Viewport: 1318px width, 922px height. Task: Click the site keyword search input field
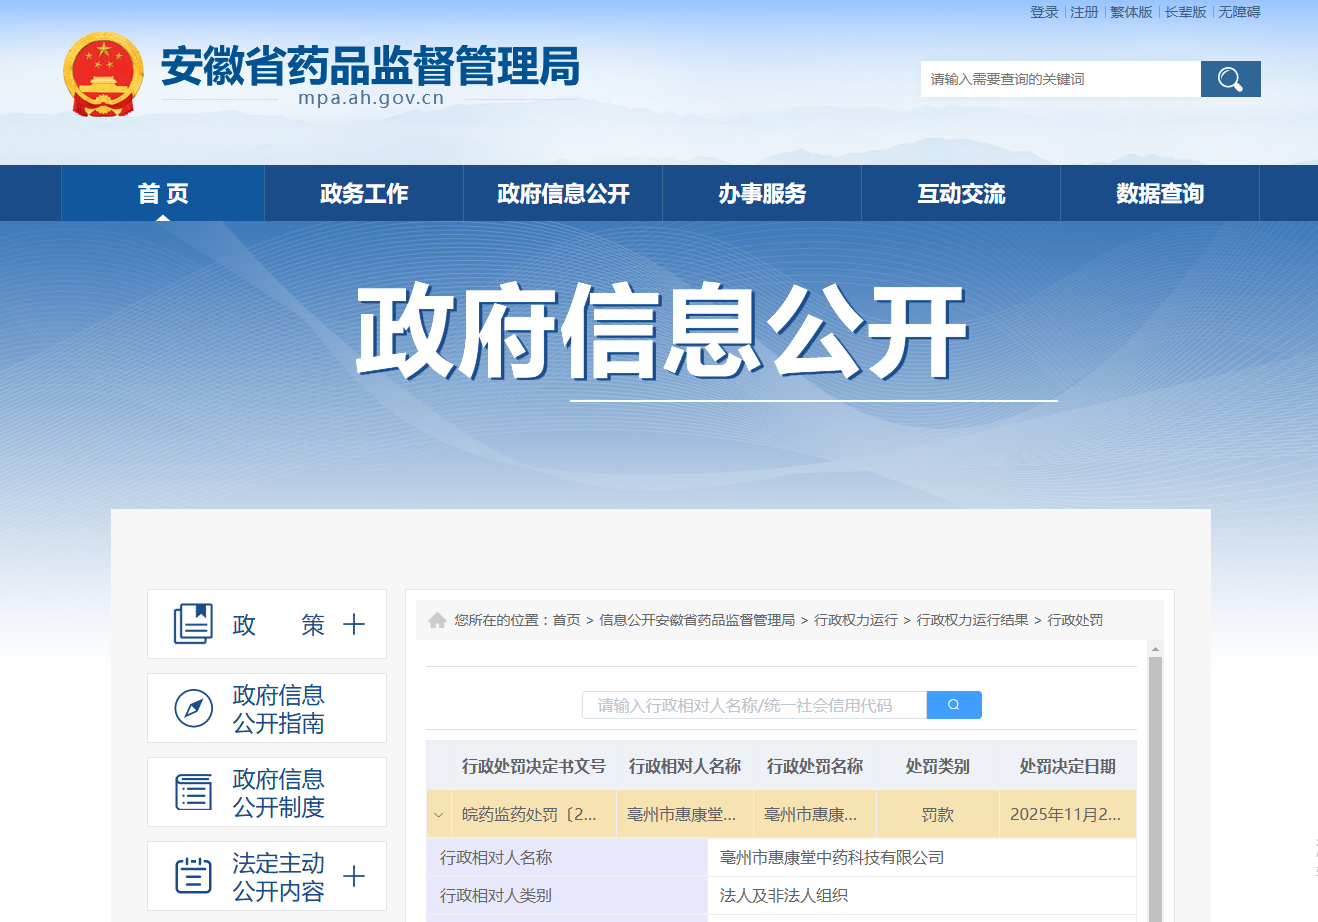click(1060, 79)
